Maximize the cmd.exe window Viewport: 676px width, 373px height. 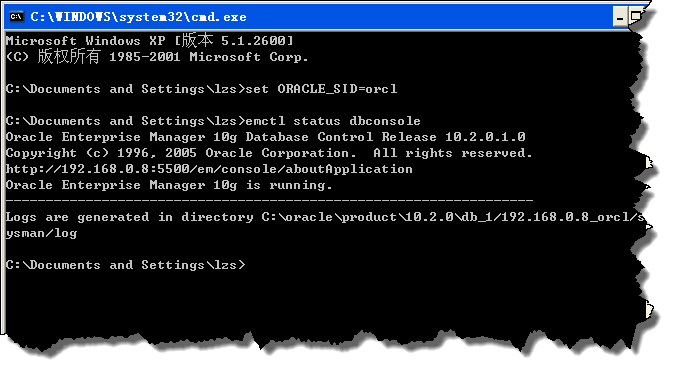(635, 17)
